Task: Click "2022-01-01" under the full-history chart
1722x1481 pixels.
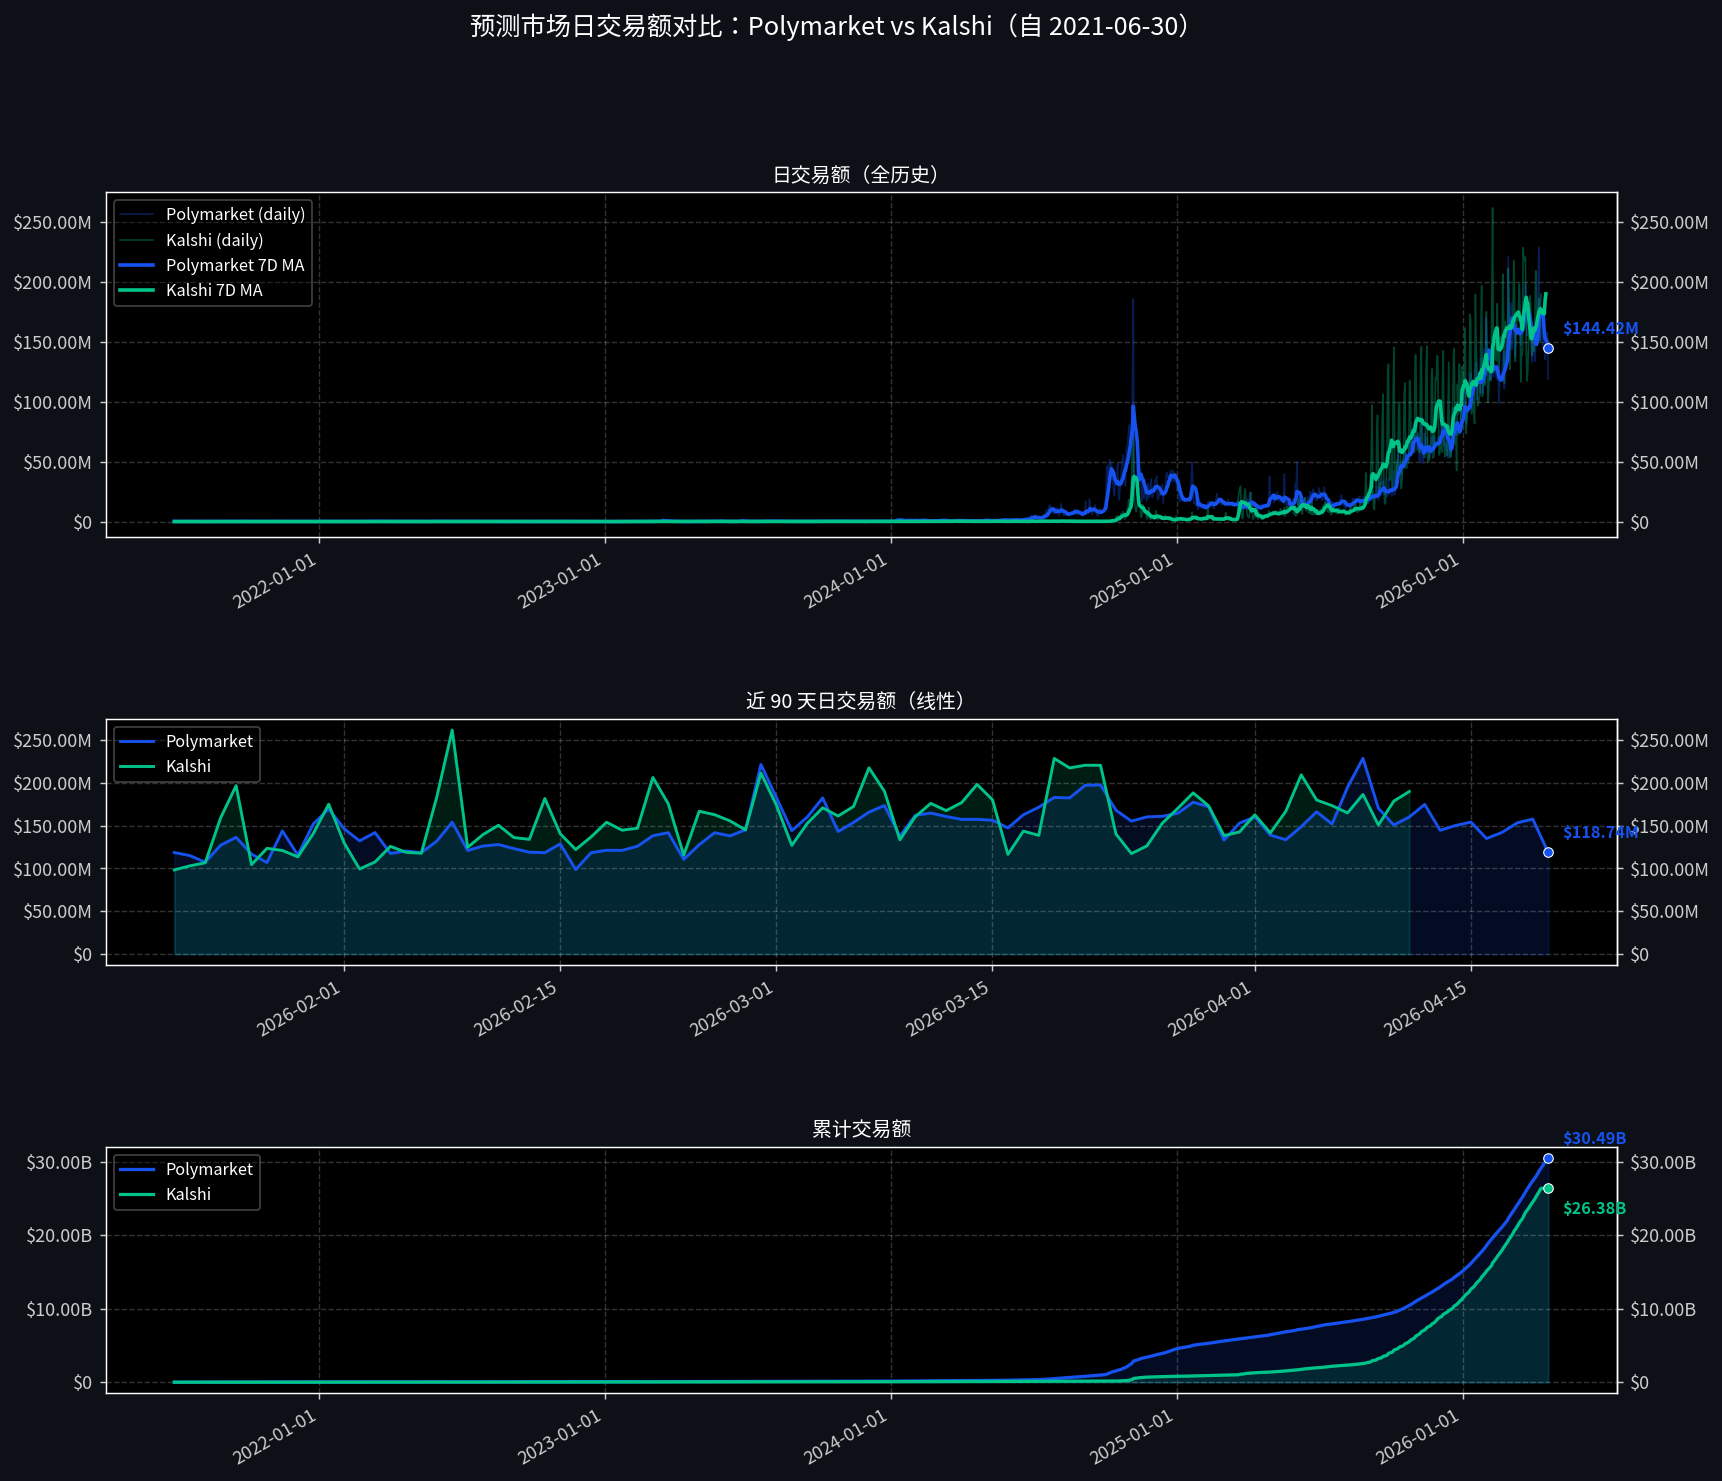Action: pyautogui.click(x=275, y=580)
